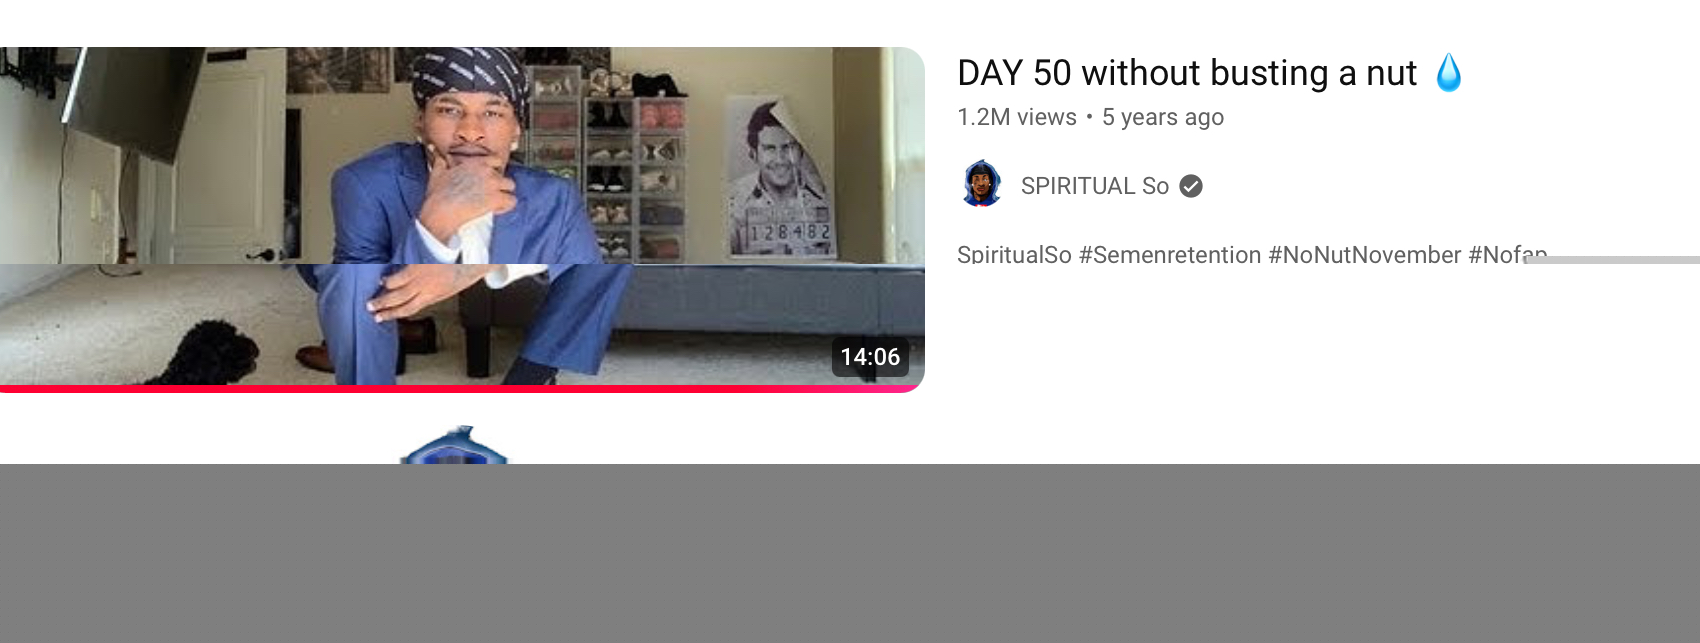This screenshot has width=1700, height=643.
Task: Select the '1.2M views' text
Action: click(1017, 117)
